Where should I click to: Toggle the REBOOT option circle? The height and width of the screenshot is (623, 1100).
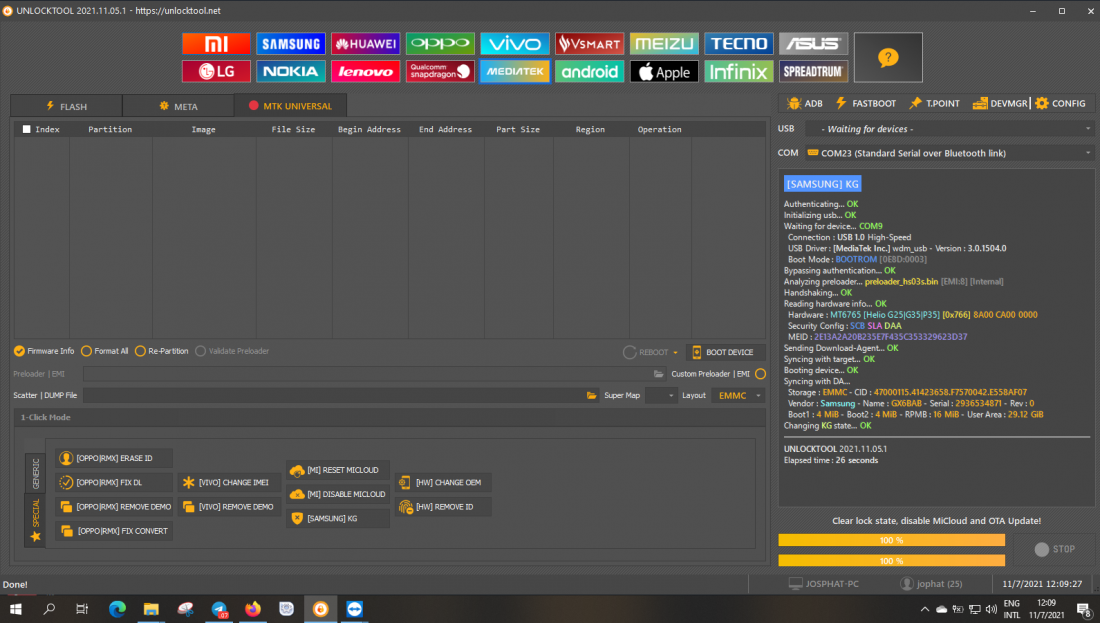629,352
